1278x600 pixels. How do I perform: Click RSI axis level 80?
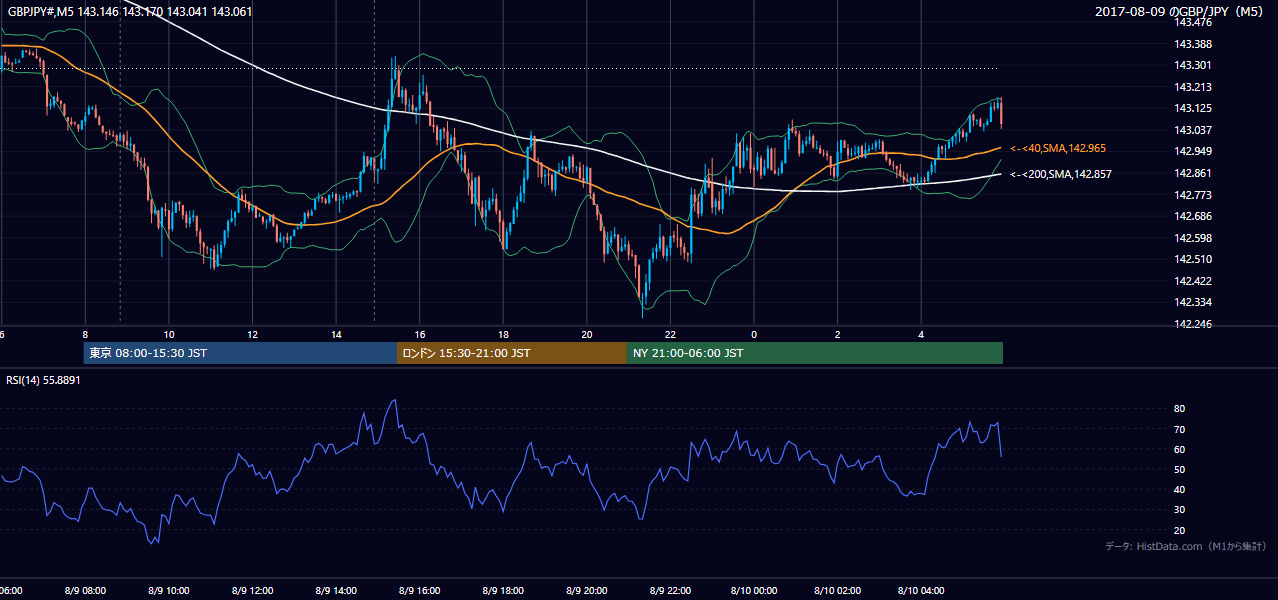[x=1180, y=409]
